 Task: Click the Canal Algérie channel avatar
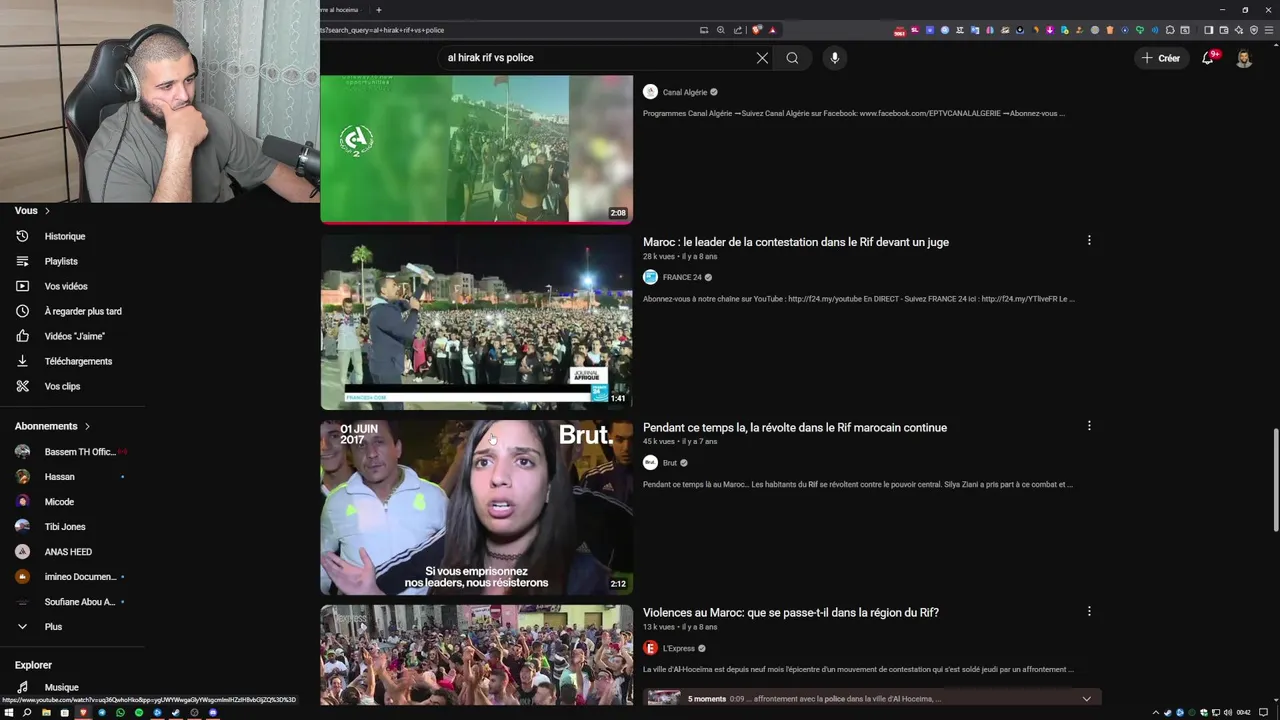click(x=650, y=92)
